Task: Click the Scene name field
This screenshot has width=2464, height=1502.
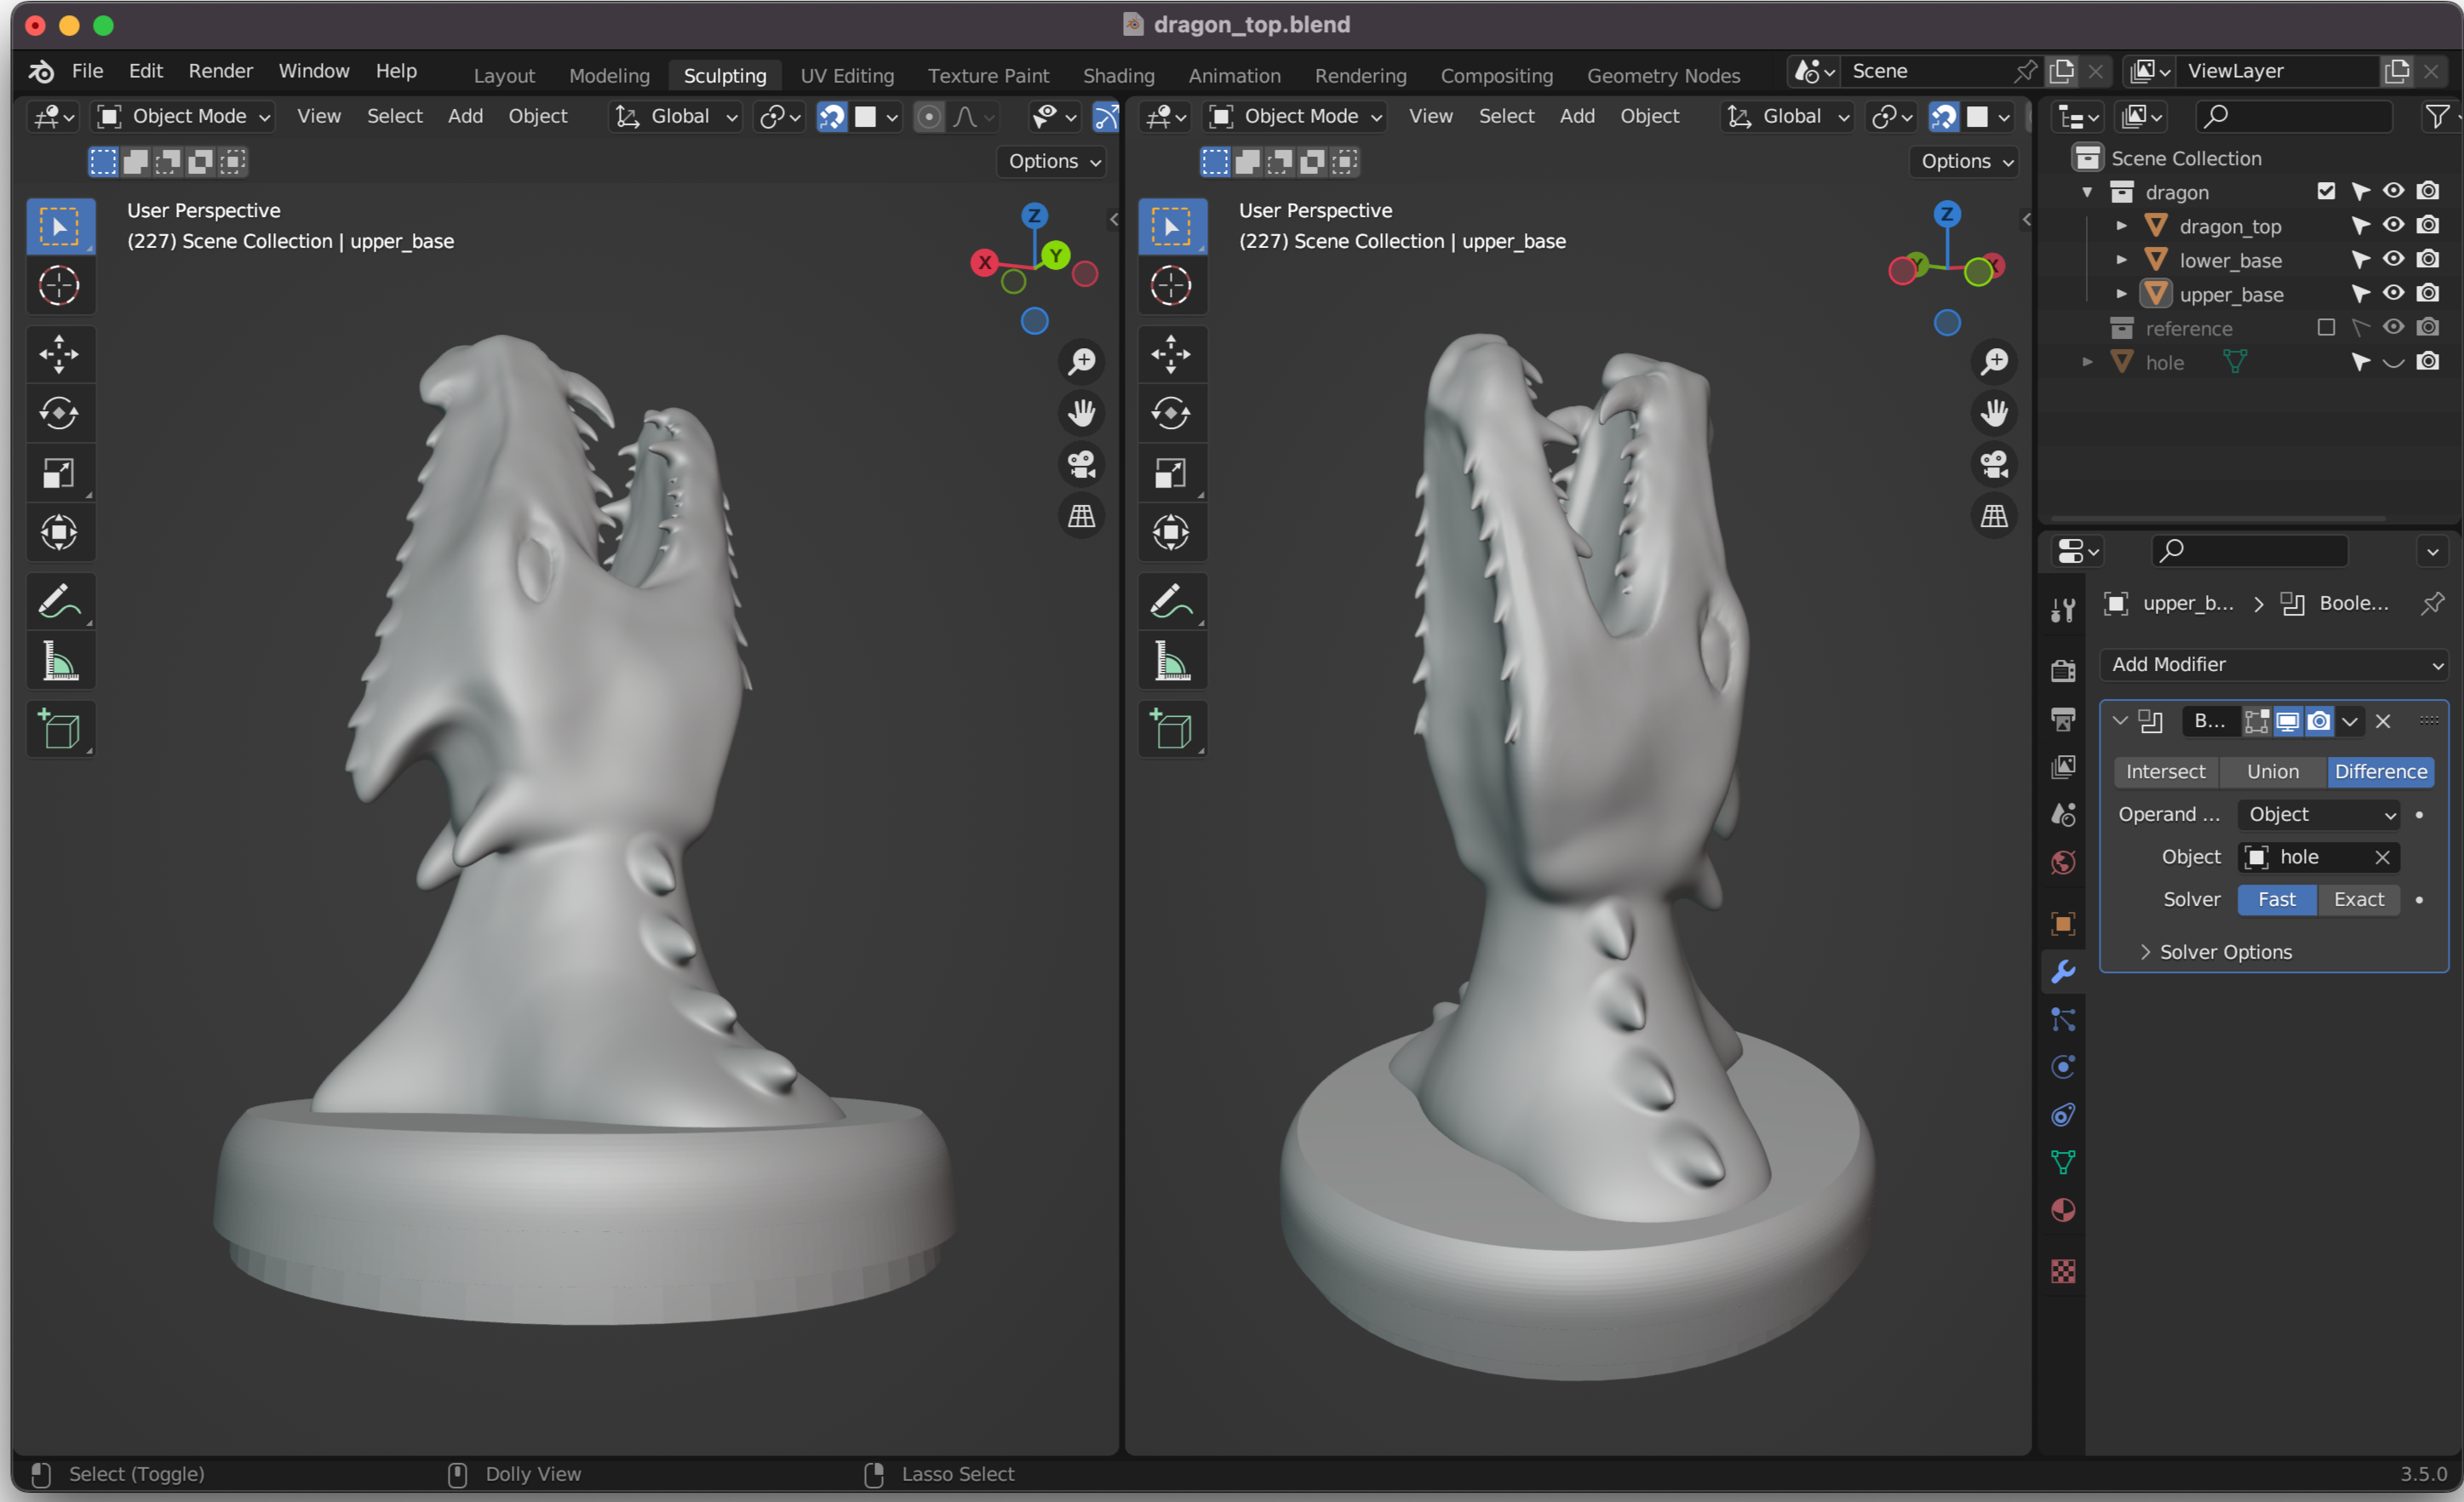Action: [1925, 71]
